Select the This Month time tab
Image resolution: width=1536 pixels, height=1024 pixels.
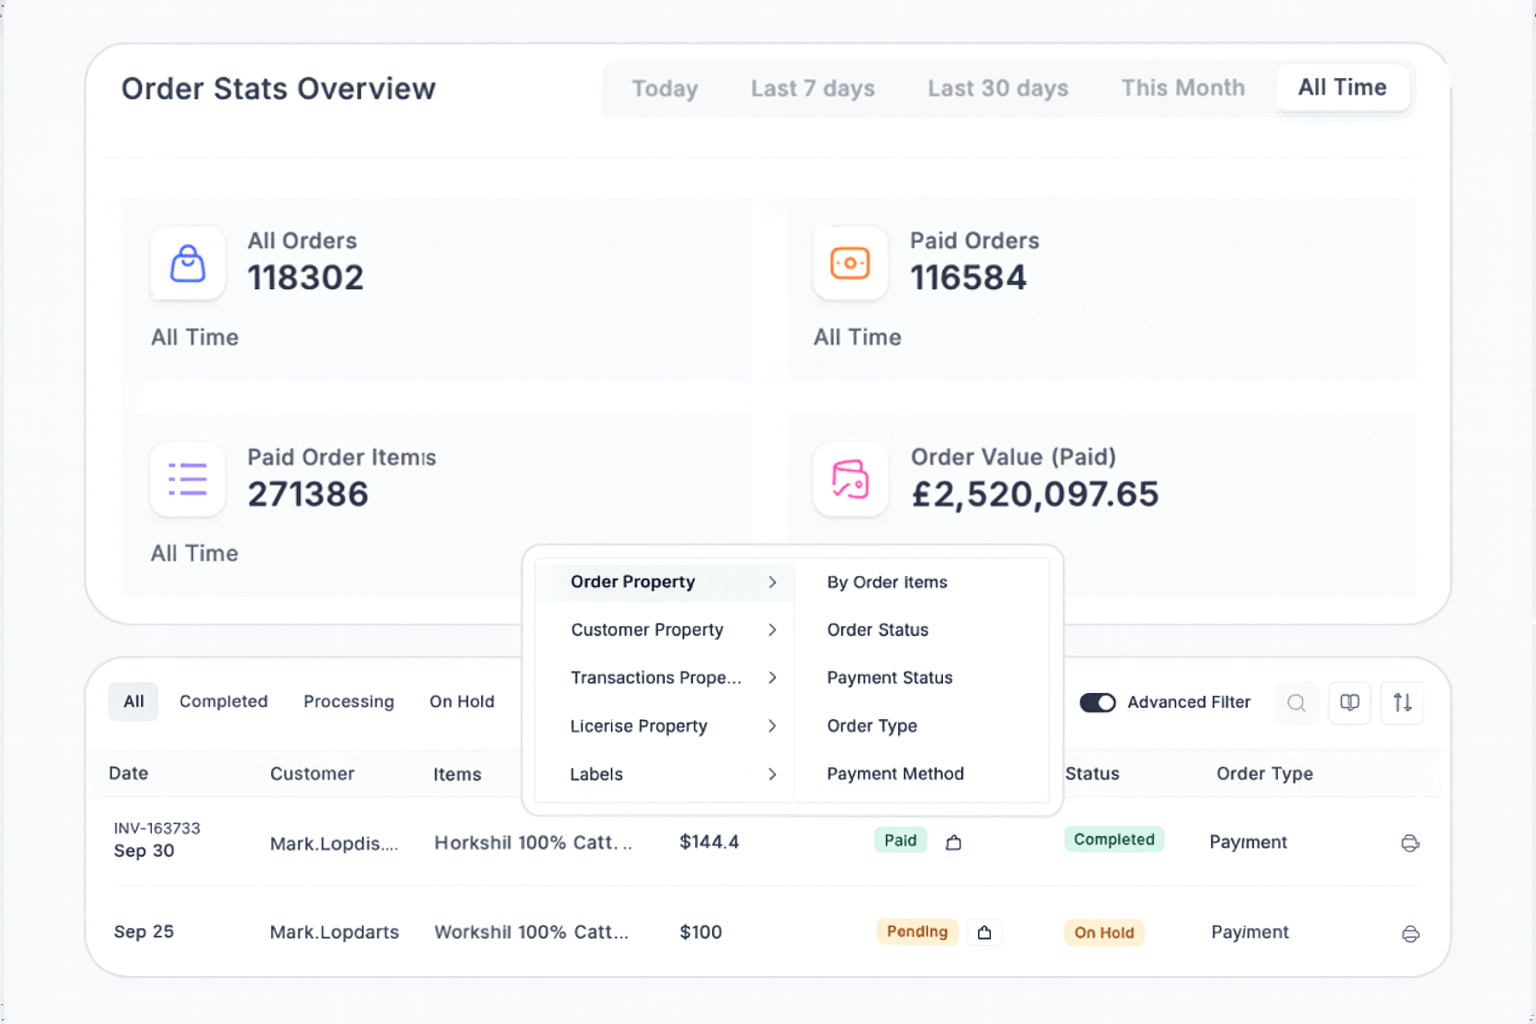click(x=1182, y=88)
